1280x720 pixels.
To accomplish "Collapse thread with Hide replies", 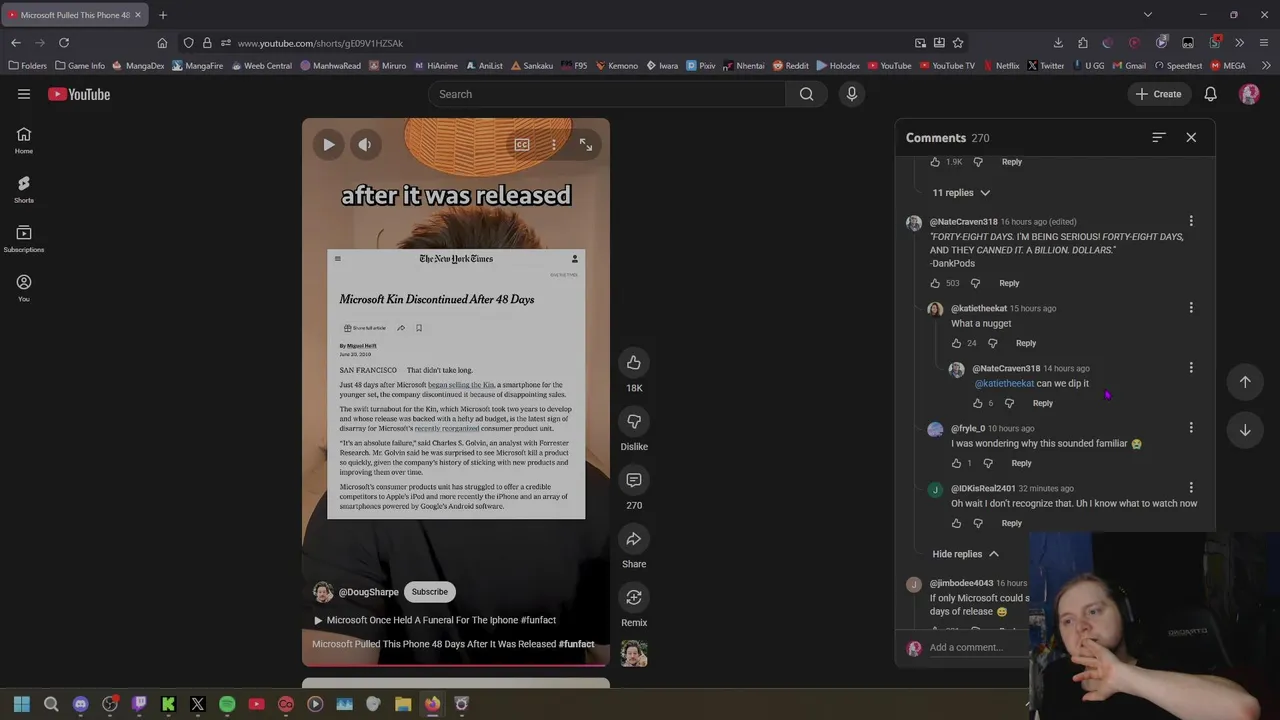I will pos(965,554).
